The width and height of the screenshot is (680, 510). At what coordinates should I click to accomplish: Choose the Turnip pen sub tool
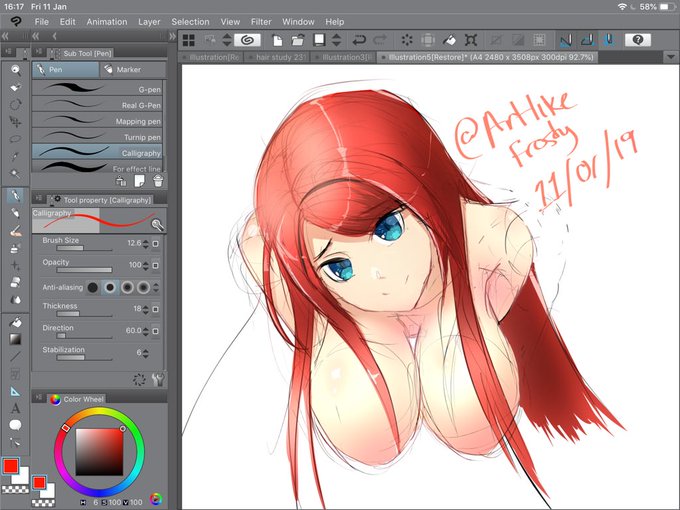[x=97, y=137]
